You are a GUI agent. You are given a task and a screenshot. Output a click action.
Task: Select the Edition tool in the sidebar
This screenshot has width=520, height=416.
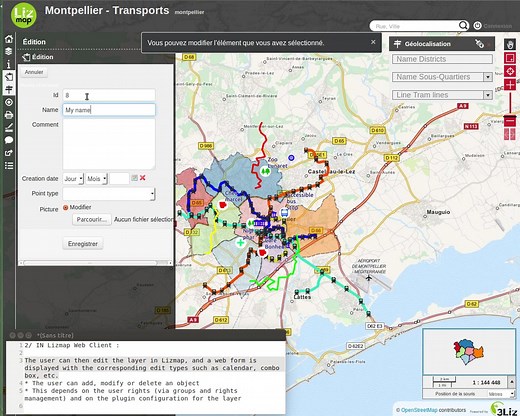pos(9,77)
